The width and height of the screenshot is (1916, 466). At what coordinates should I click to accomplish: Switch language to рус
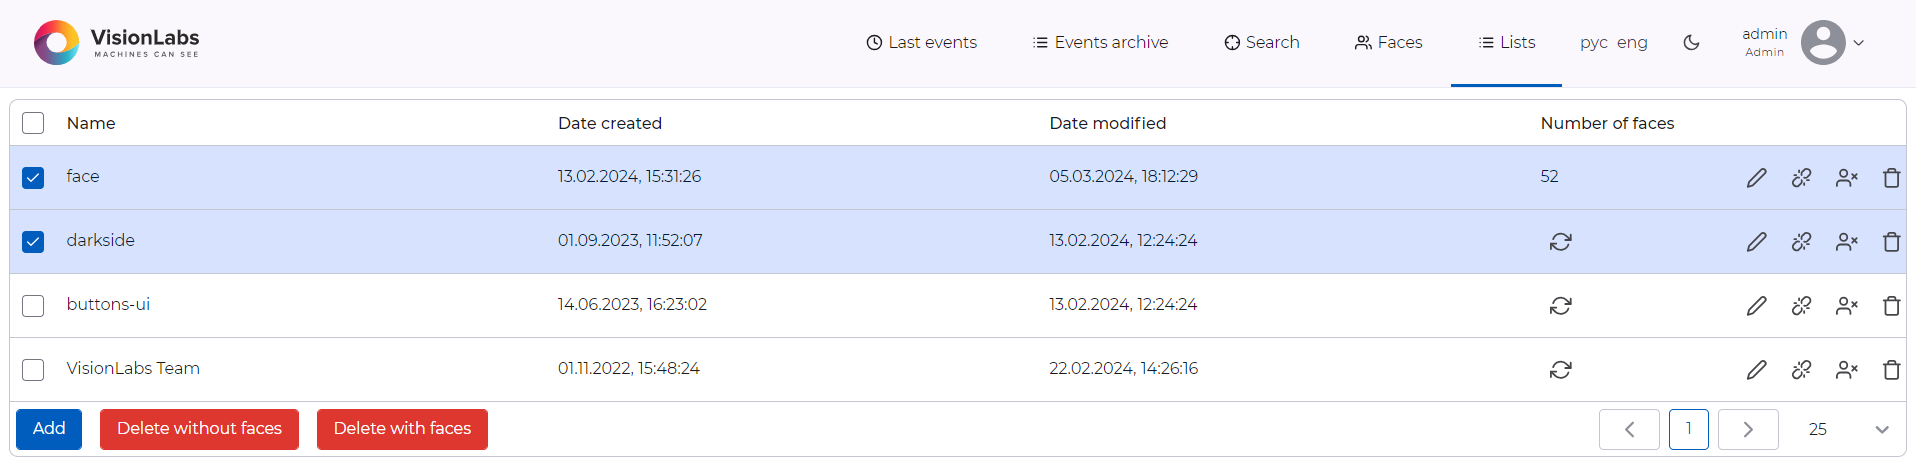(1593, 43)
